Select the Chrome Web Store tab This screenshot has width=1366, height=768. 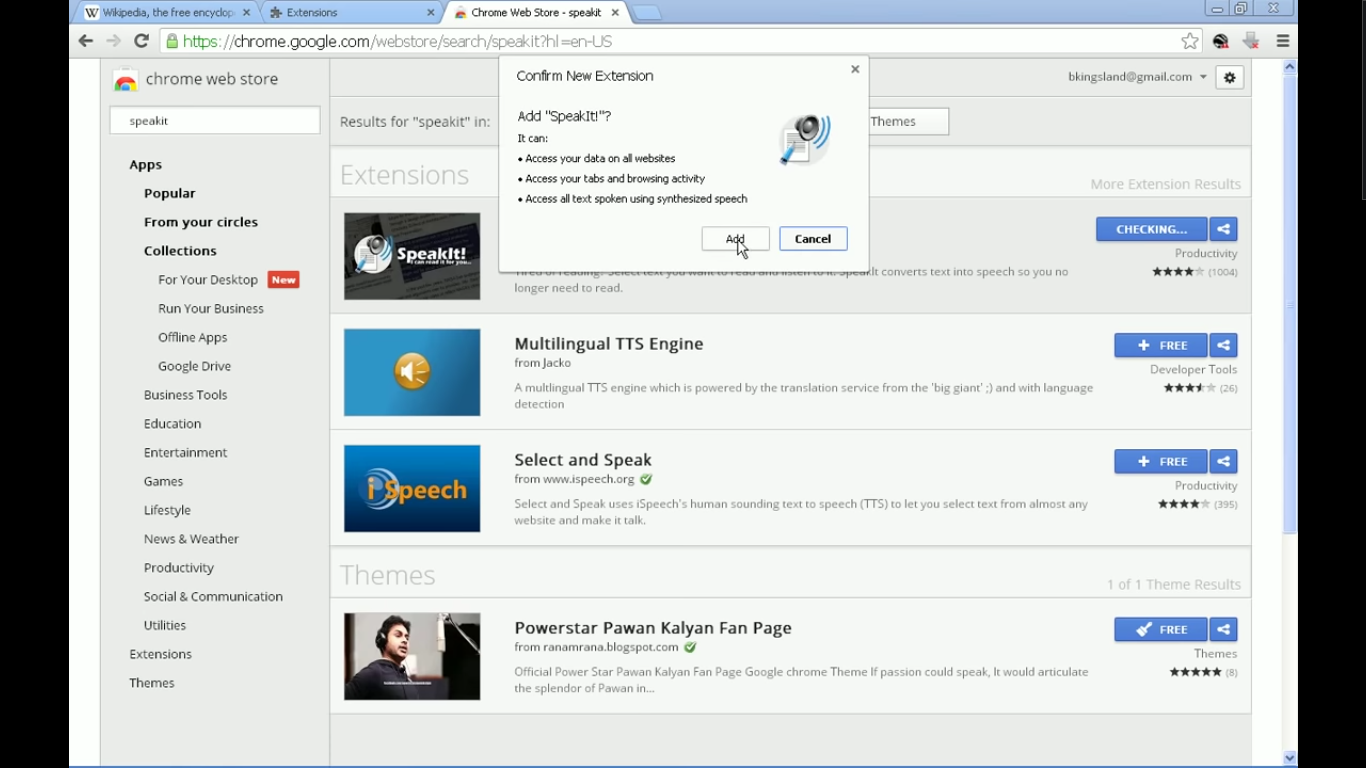pos(536,13)
